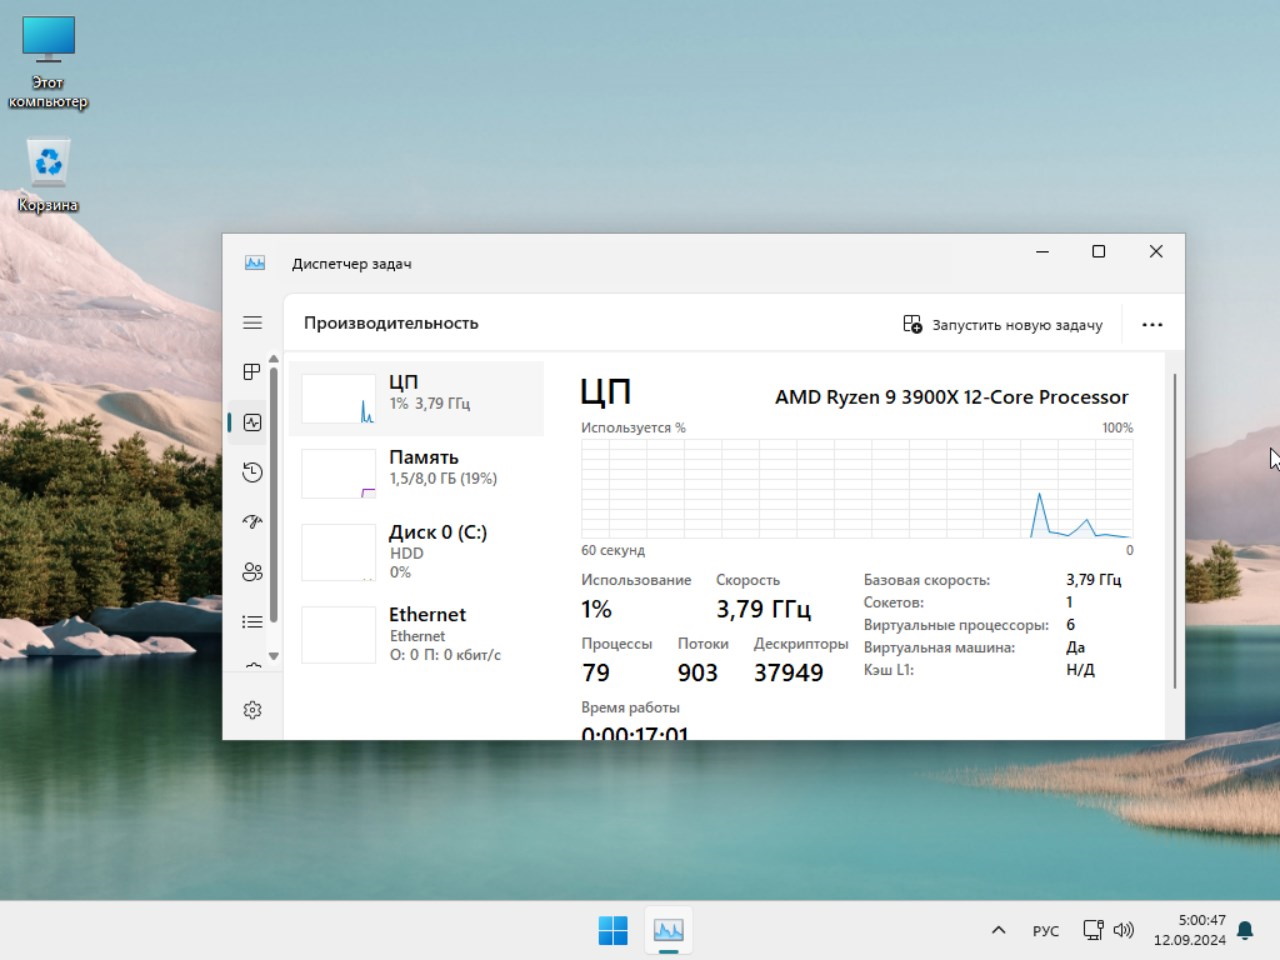Click the Task Manager taskbar icon
The width and height of the screenshot is (1280, 960).
668,930
